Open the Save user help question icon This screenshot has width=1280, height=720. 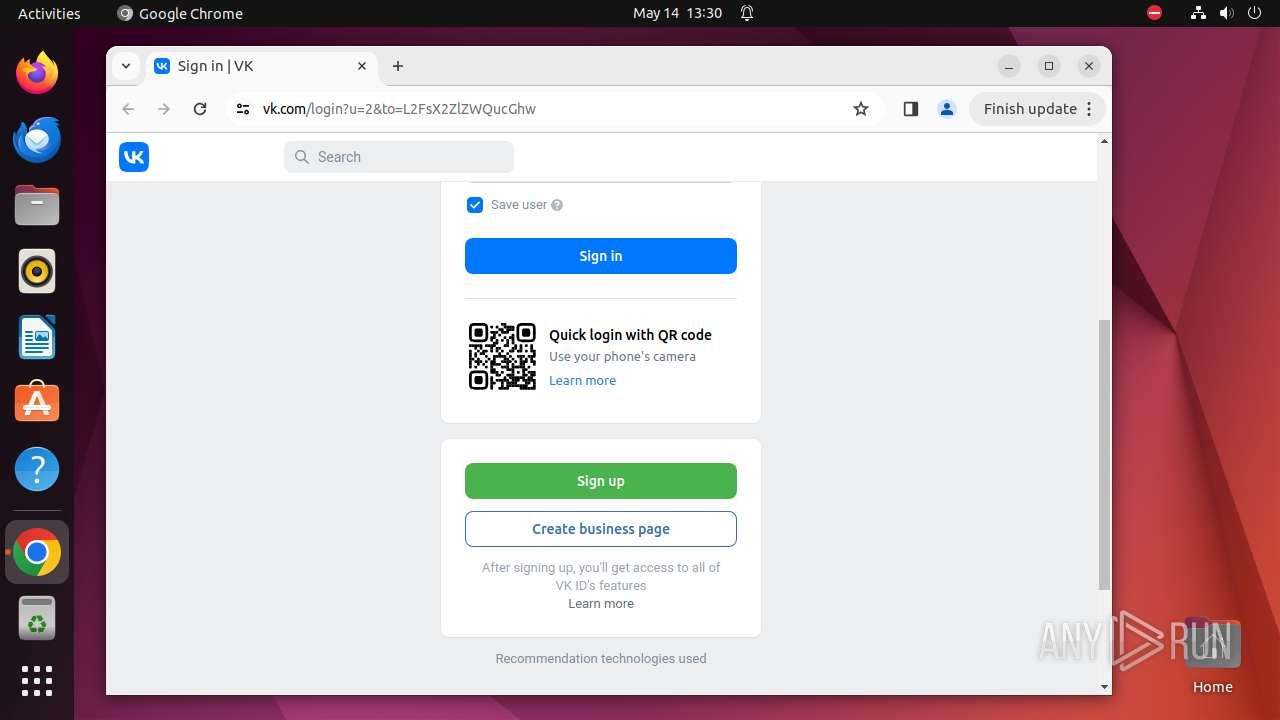(x=557, y=205)
